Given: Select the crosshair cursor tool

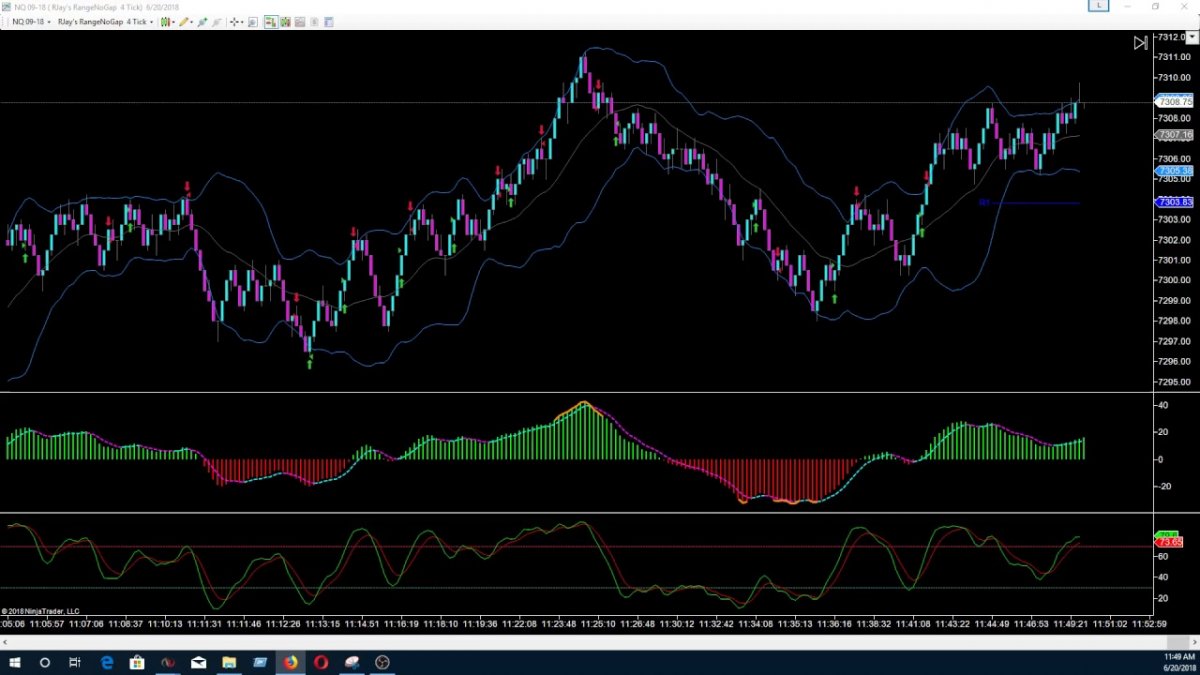Looking at the screenshot, I should pos(235,21).
